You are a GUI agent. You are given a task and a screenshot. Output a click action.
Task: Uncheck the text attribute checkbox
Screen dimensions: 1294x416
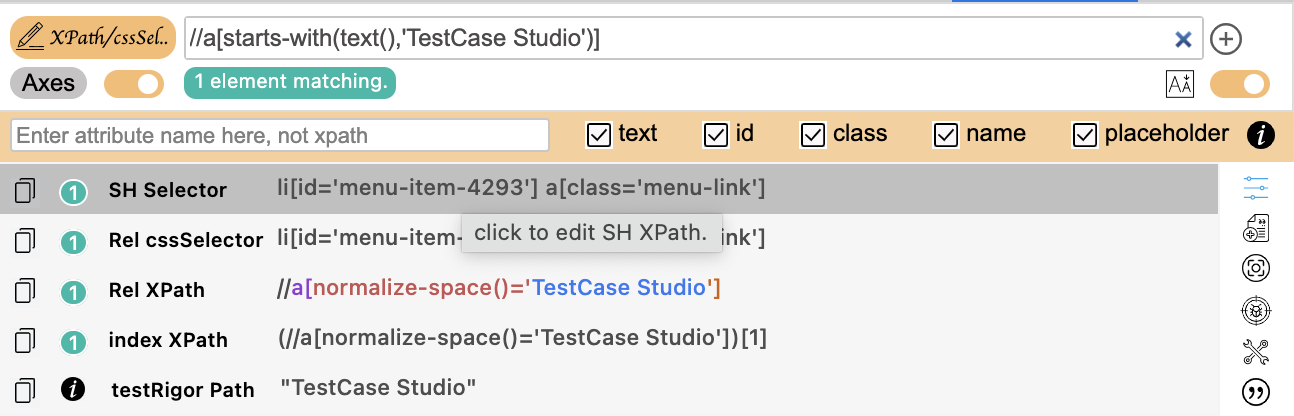pyautogui.click(x=599, y=134)
